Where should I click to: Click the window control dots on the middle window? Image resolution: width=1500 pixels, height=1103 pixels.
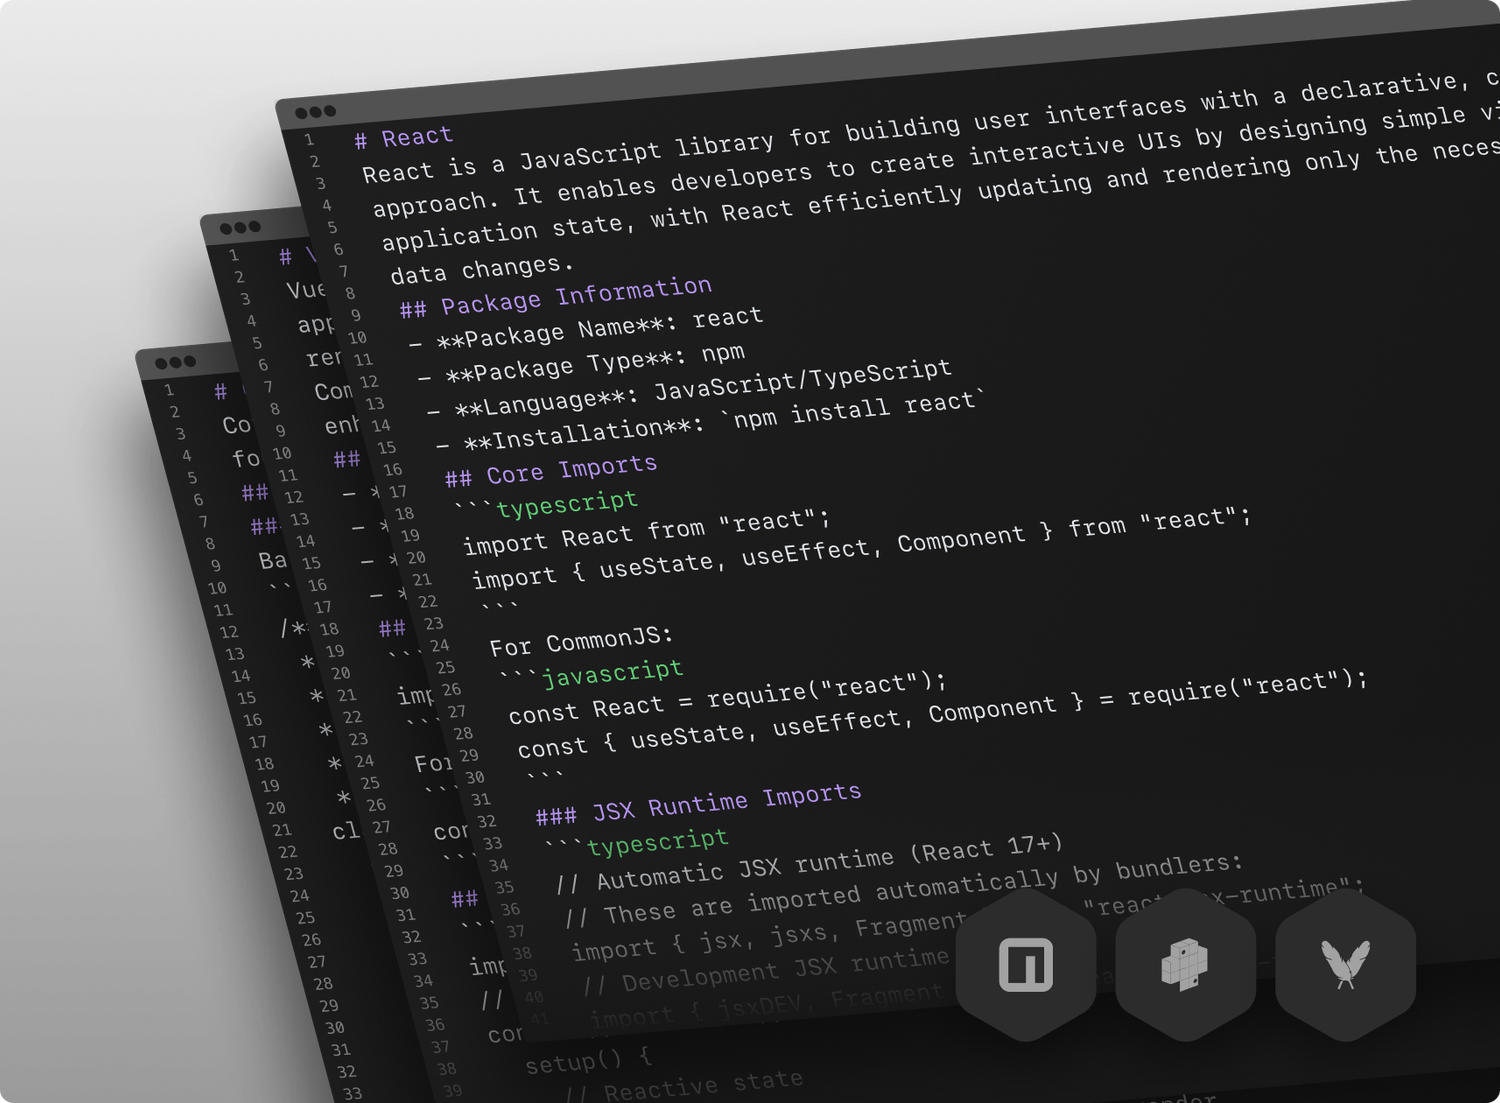[x=240, y=227]
